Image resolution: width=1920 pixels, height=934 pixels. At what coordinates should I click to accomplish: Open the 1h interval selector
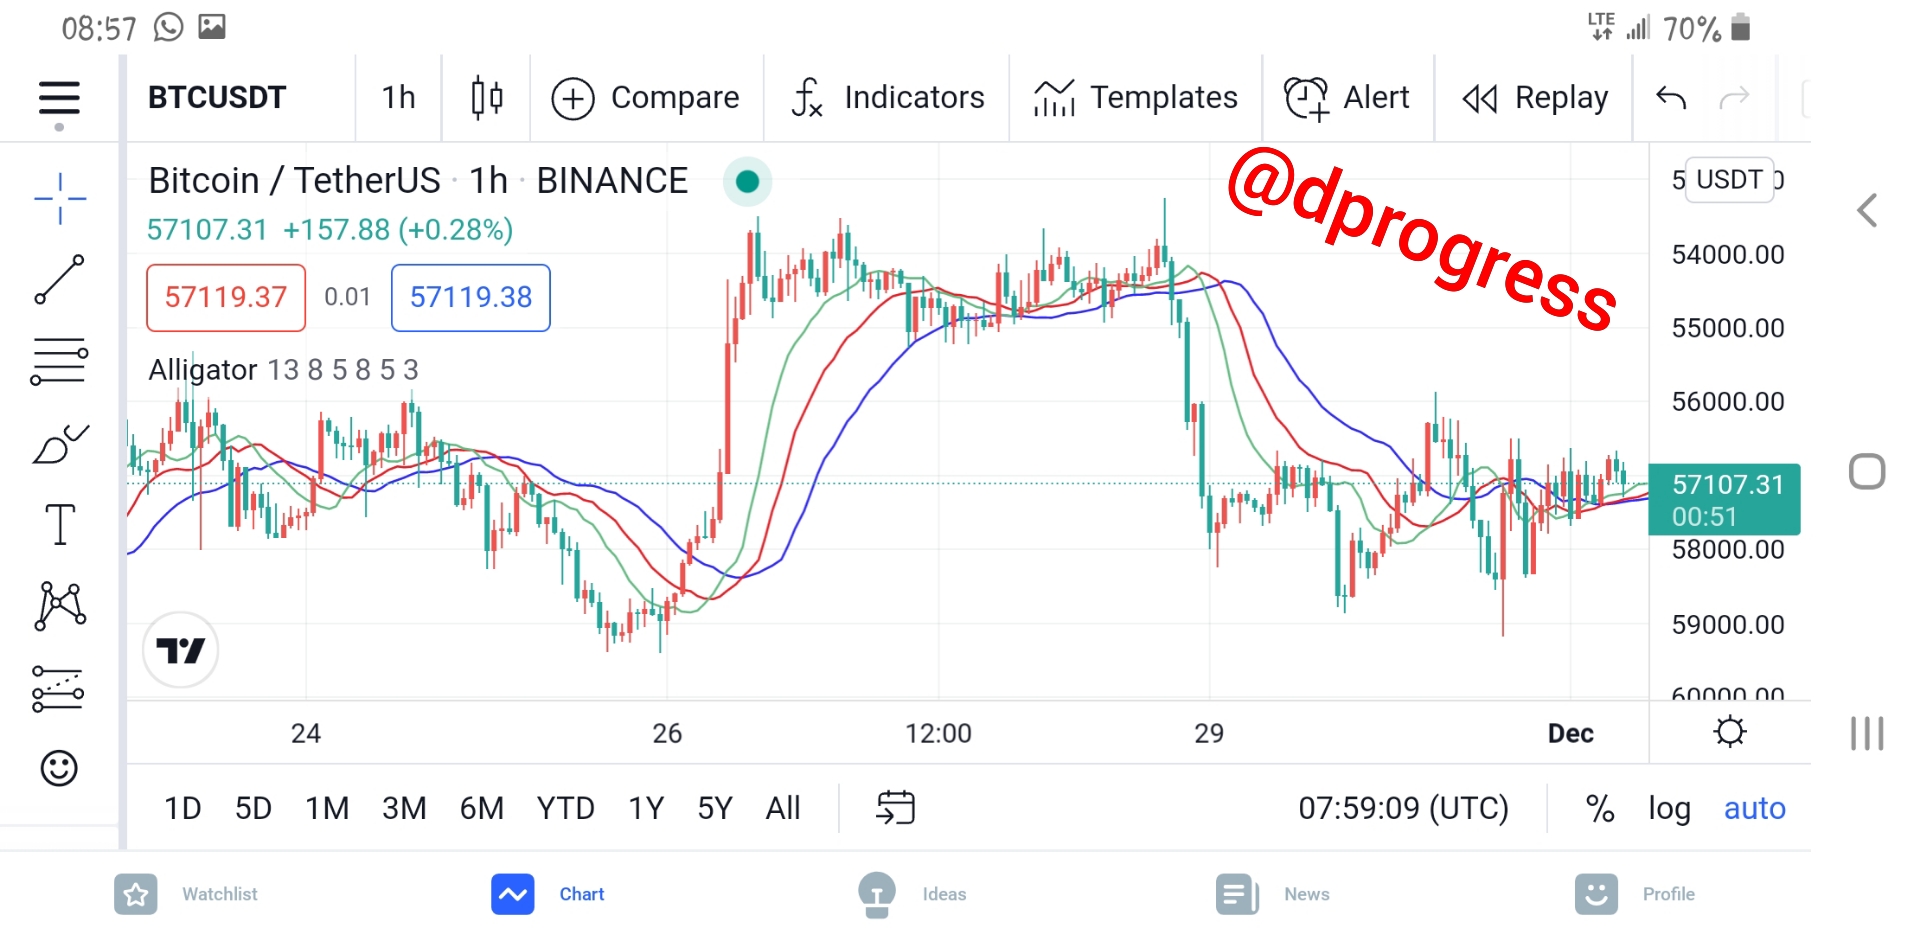coord(398,98)
